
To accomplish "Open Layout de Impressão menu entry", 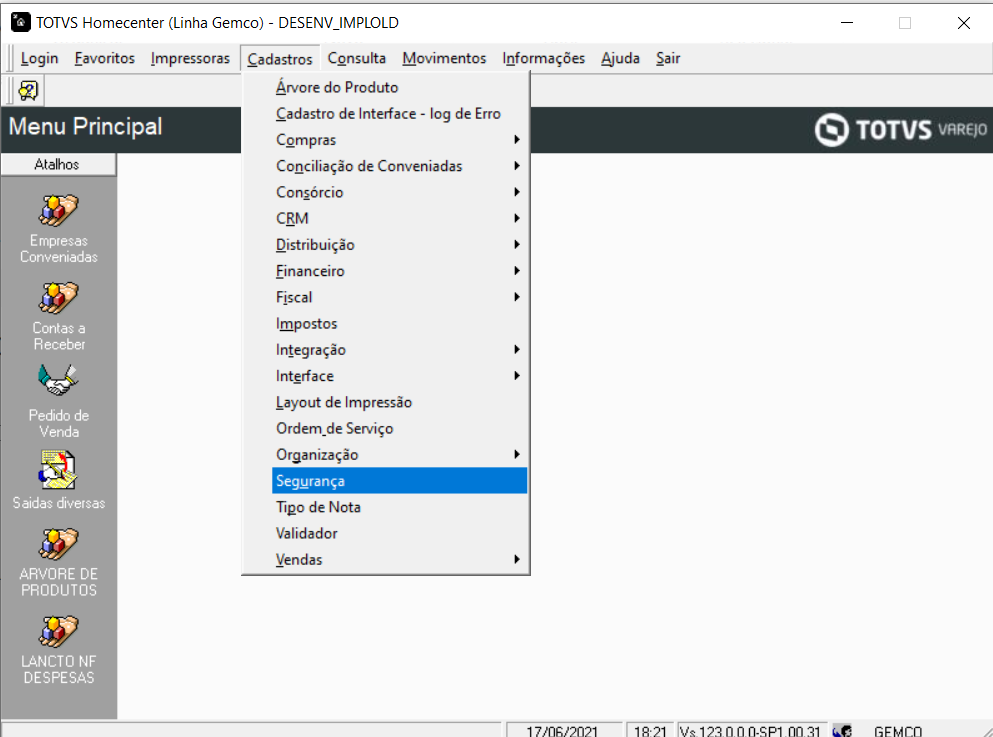I will tap(400, 403).
